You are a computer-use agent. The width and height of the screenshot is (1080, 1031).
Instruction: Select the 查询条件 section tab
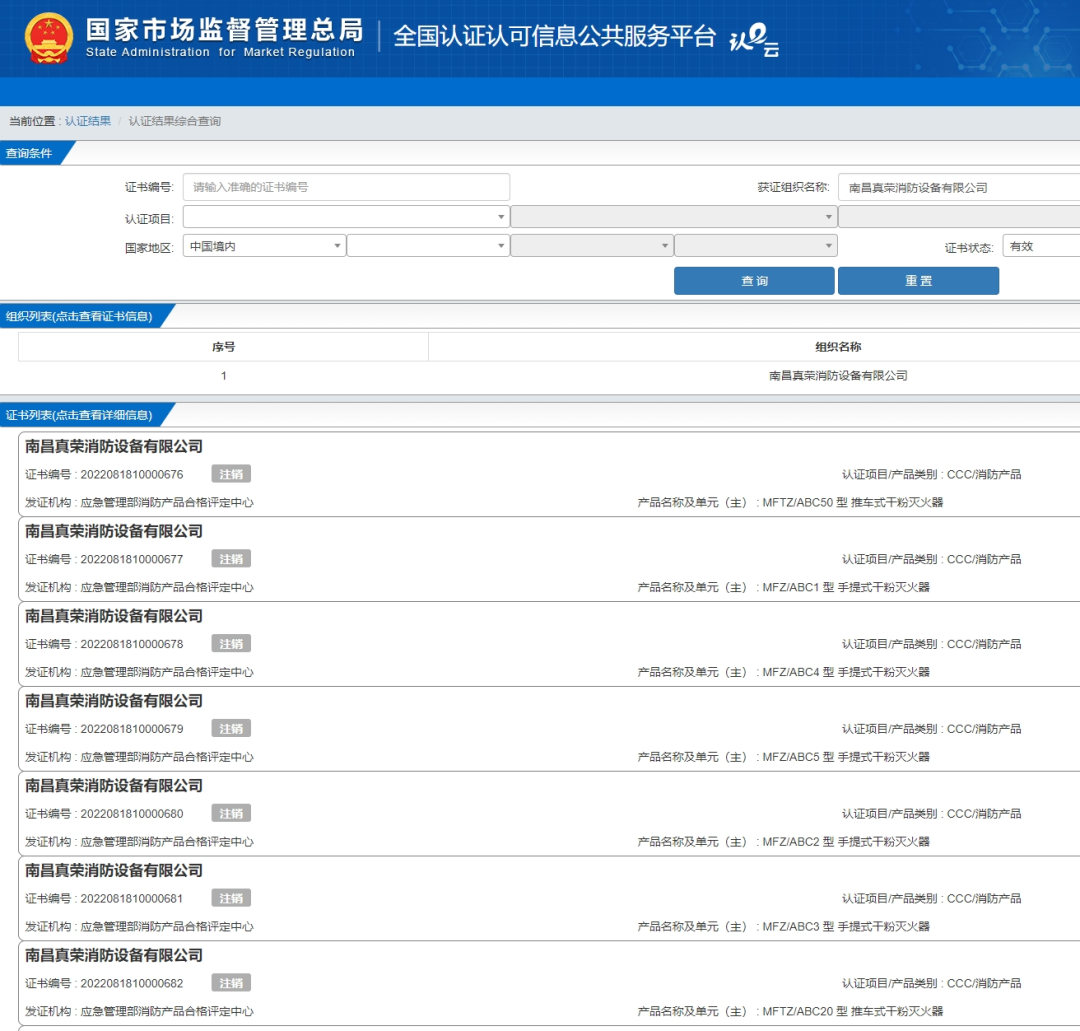[x=29, y=153]
